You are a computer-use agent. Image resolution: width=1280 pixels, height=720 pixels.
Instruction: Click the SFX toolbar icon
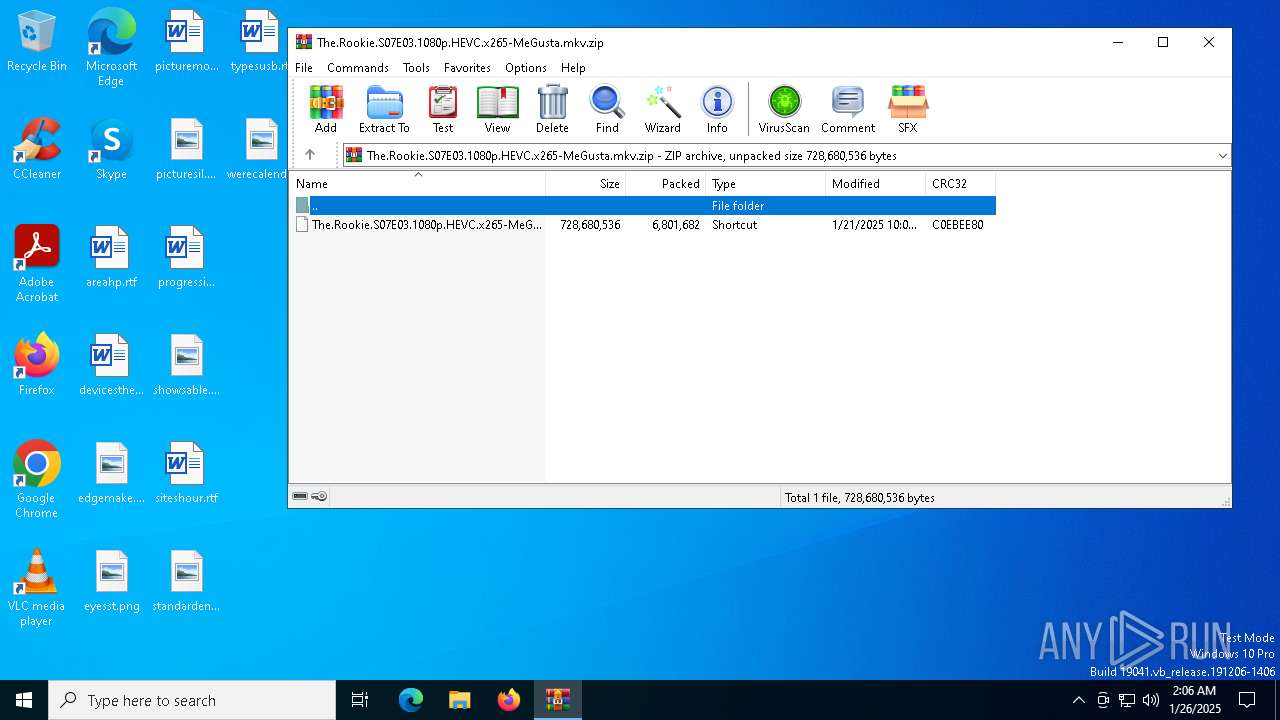coord(908,109)
